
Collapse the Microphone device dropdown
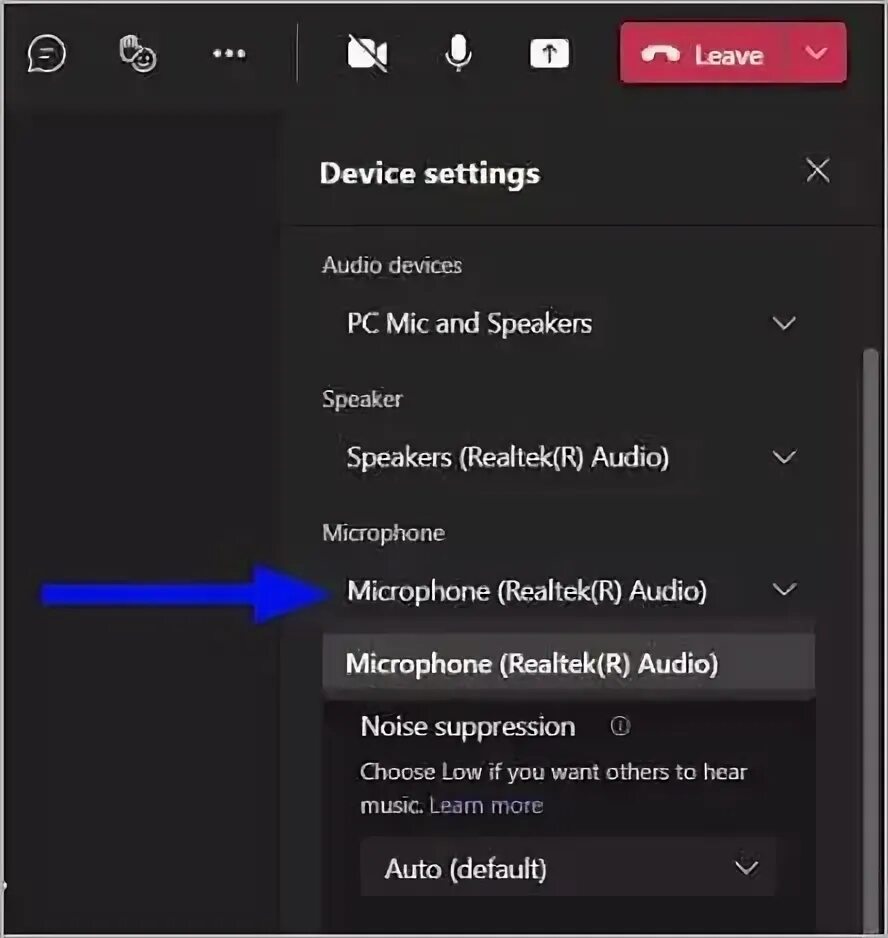(569, 590)
